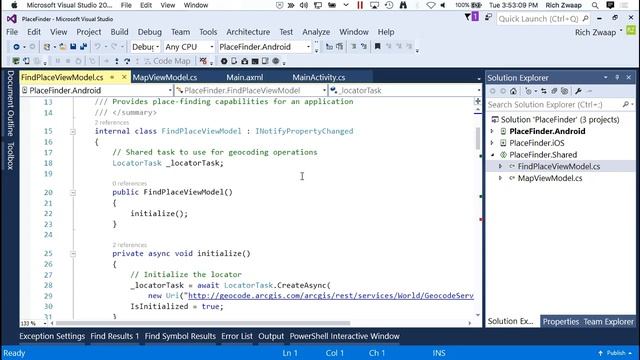
Task: Expand the PlaceFinder.Android project node
Action: click(x=492, y=131)
